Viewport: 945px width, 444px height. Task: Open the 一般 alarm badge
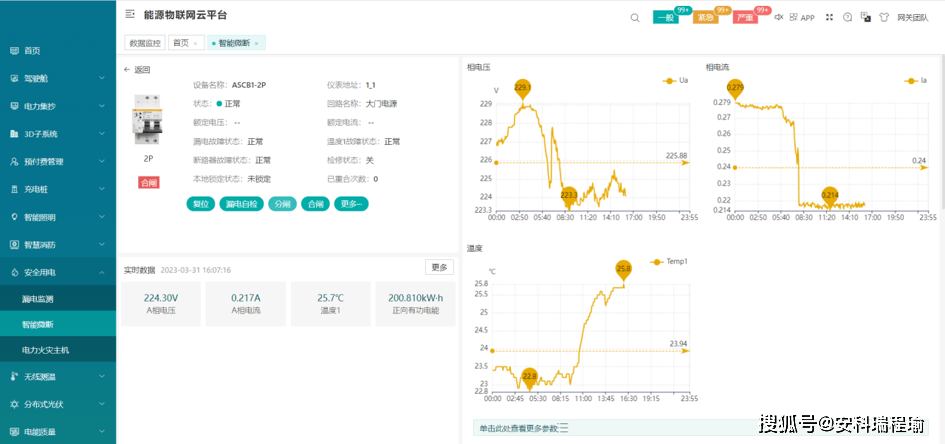[x=666, y=17]
